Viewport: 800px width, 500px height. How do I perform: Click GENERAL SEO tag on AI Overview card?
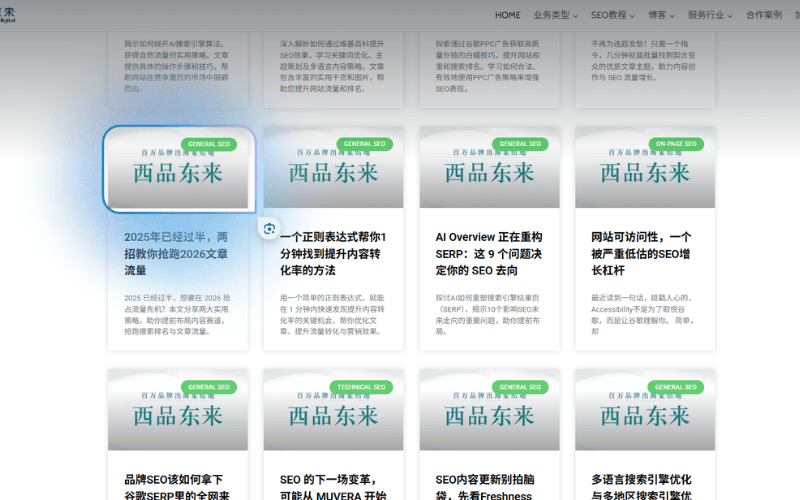point(520,144)
